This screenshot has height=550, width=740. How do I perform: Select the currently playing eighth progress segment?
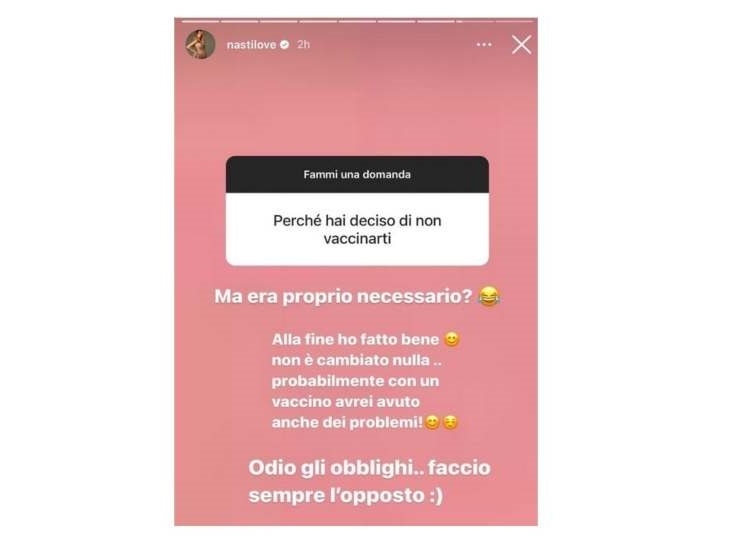tap(475, 21)
